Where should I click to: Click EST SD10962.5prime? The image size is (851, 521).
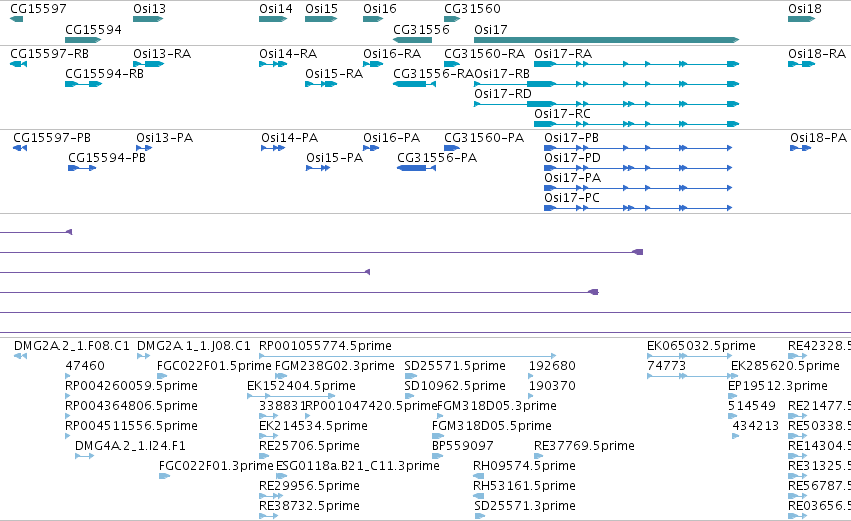pyautogui.click(x=455, y=386)
